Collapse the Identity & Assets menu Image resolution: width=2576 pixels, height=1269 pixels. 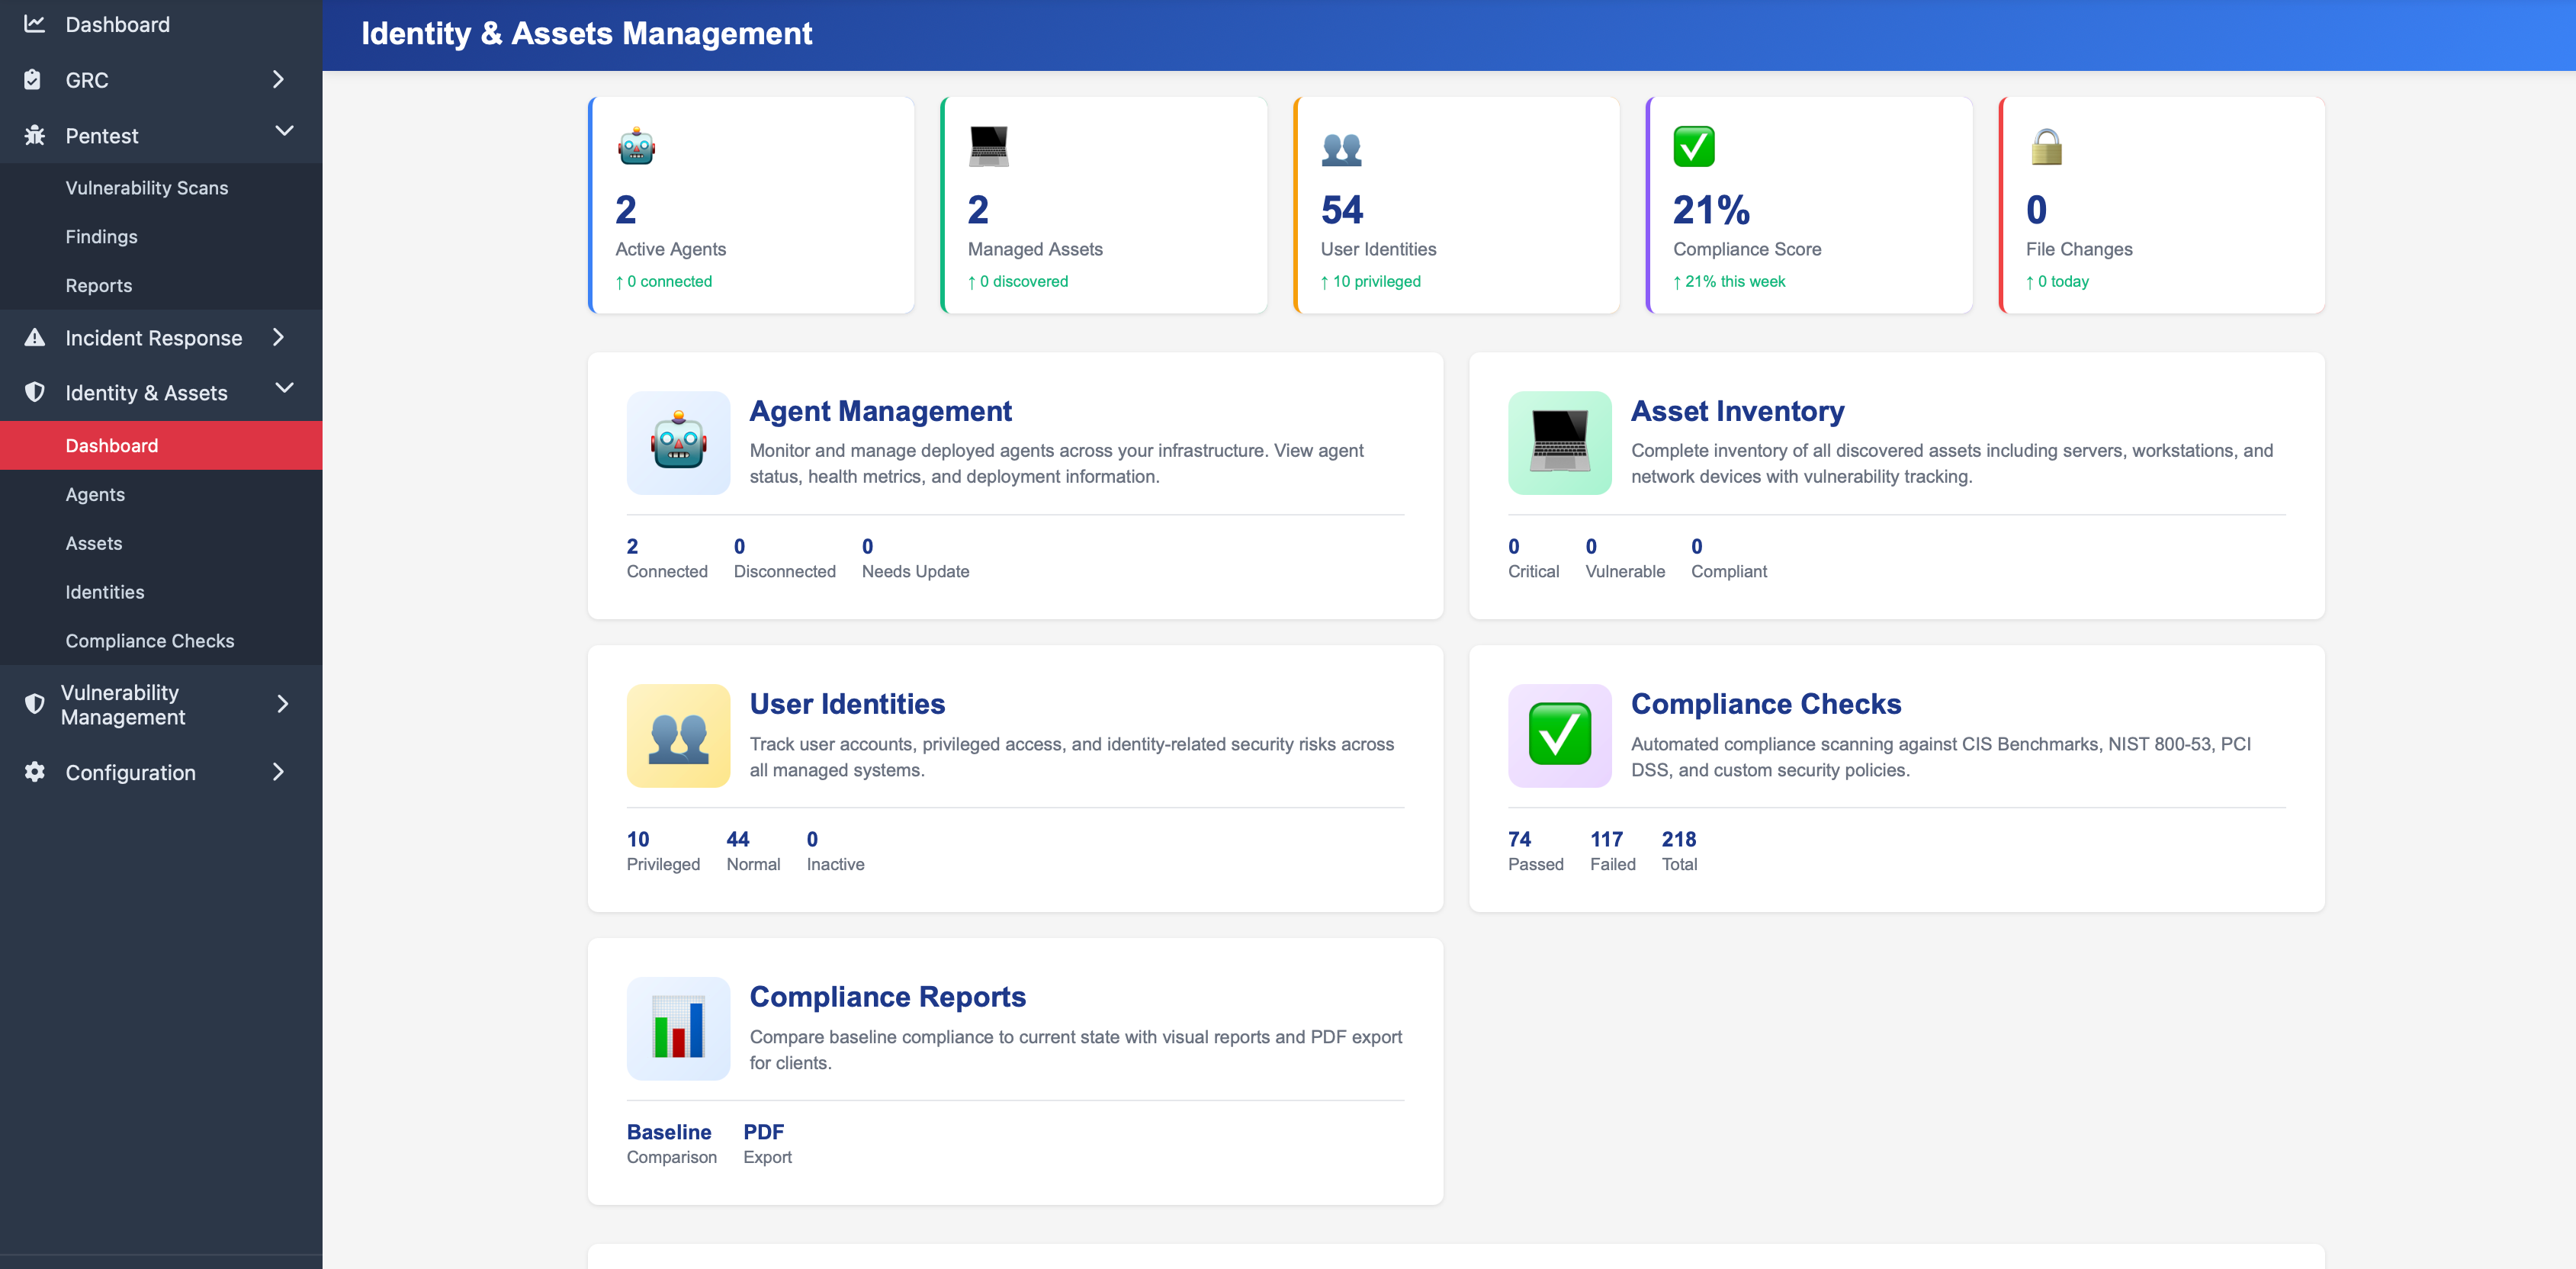(x=285, y=388)
